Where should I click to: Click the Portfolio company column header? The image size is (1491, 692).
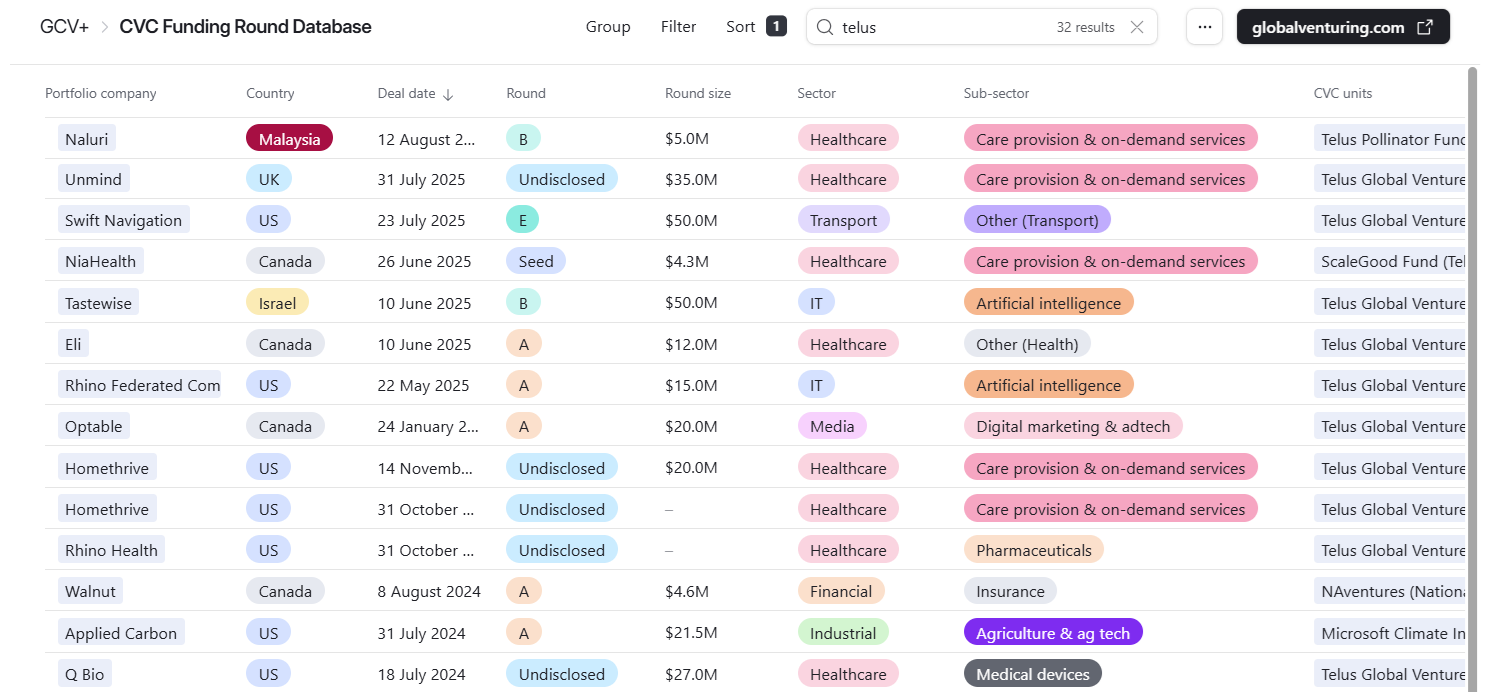coord(101,93)
